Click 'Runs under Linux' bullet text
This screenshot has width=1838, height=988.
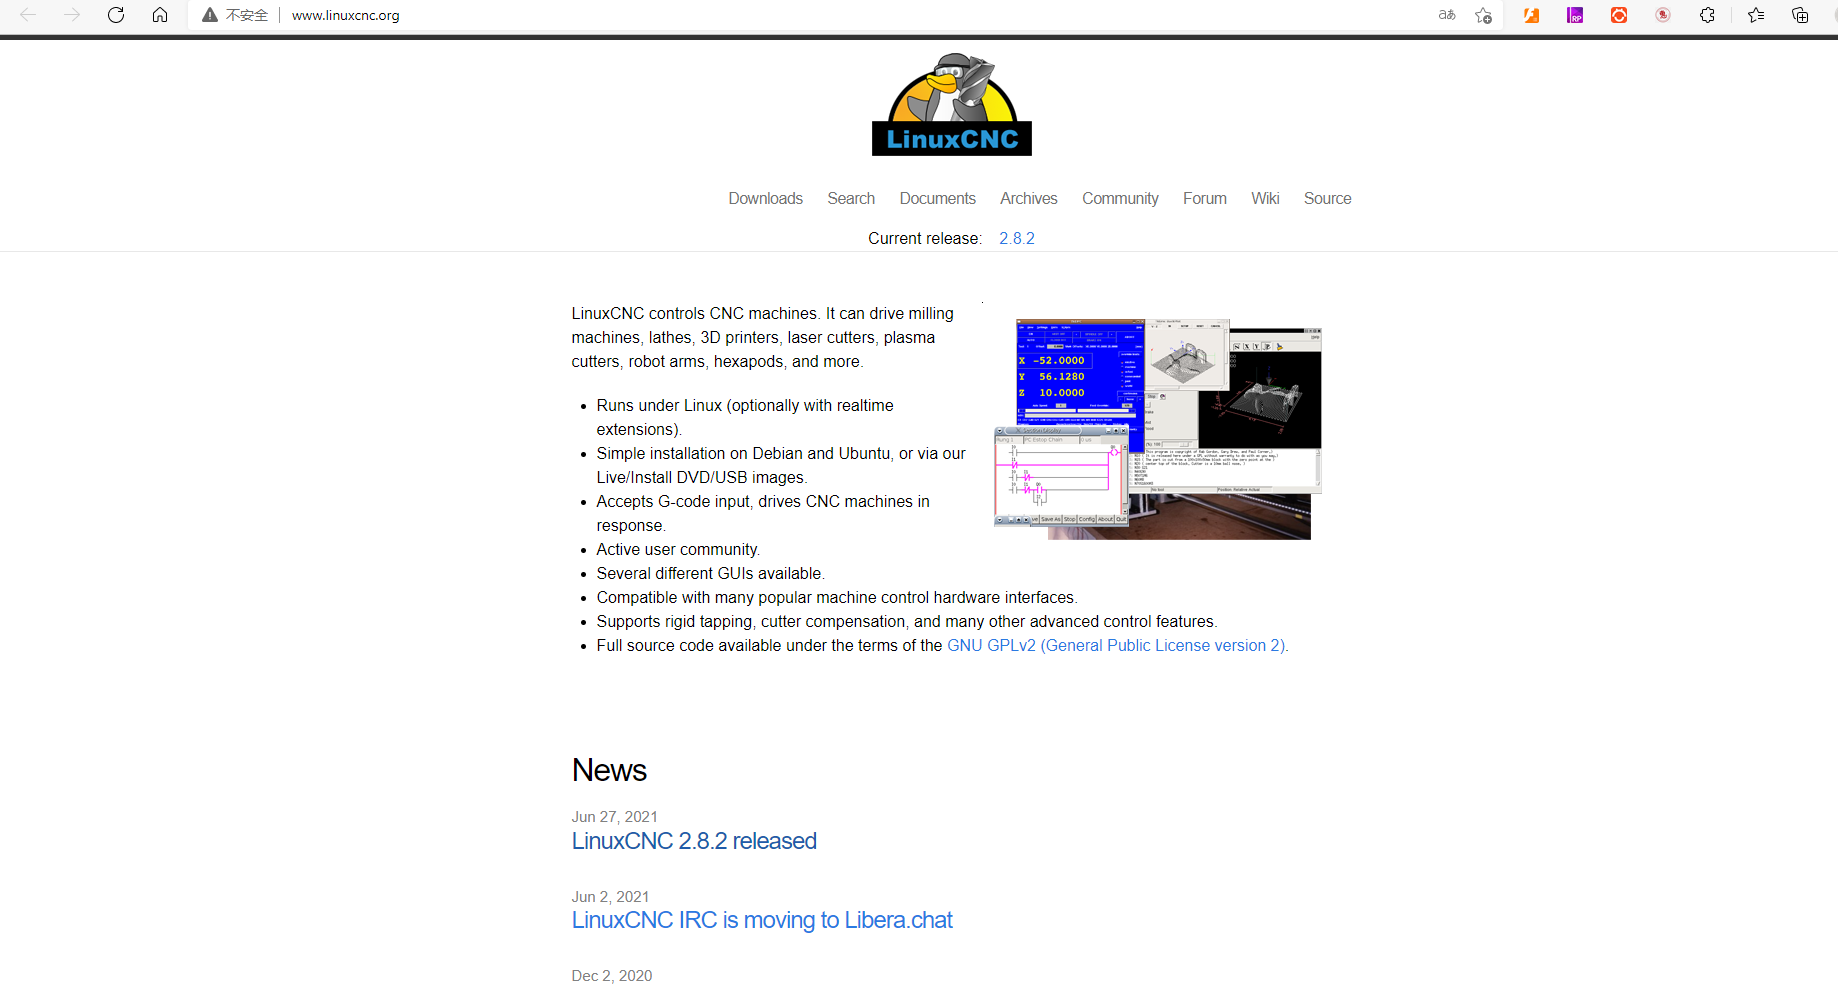pyautogui.click(x=745, y=418)
